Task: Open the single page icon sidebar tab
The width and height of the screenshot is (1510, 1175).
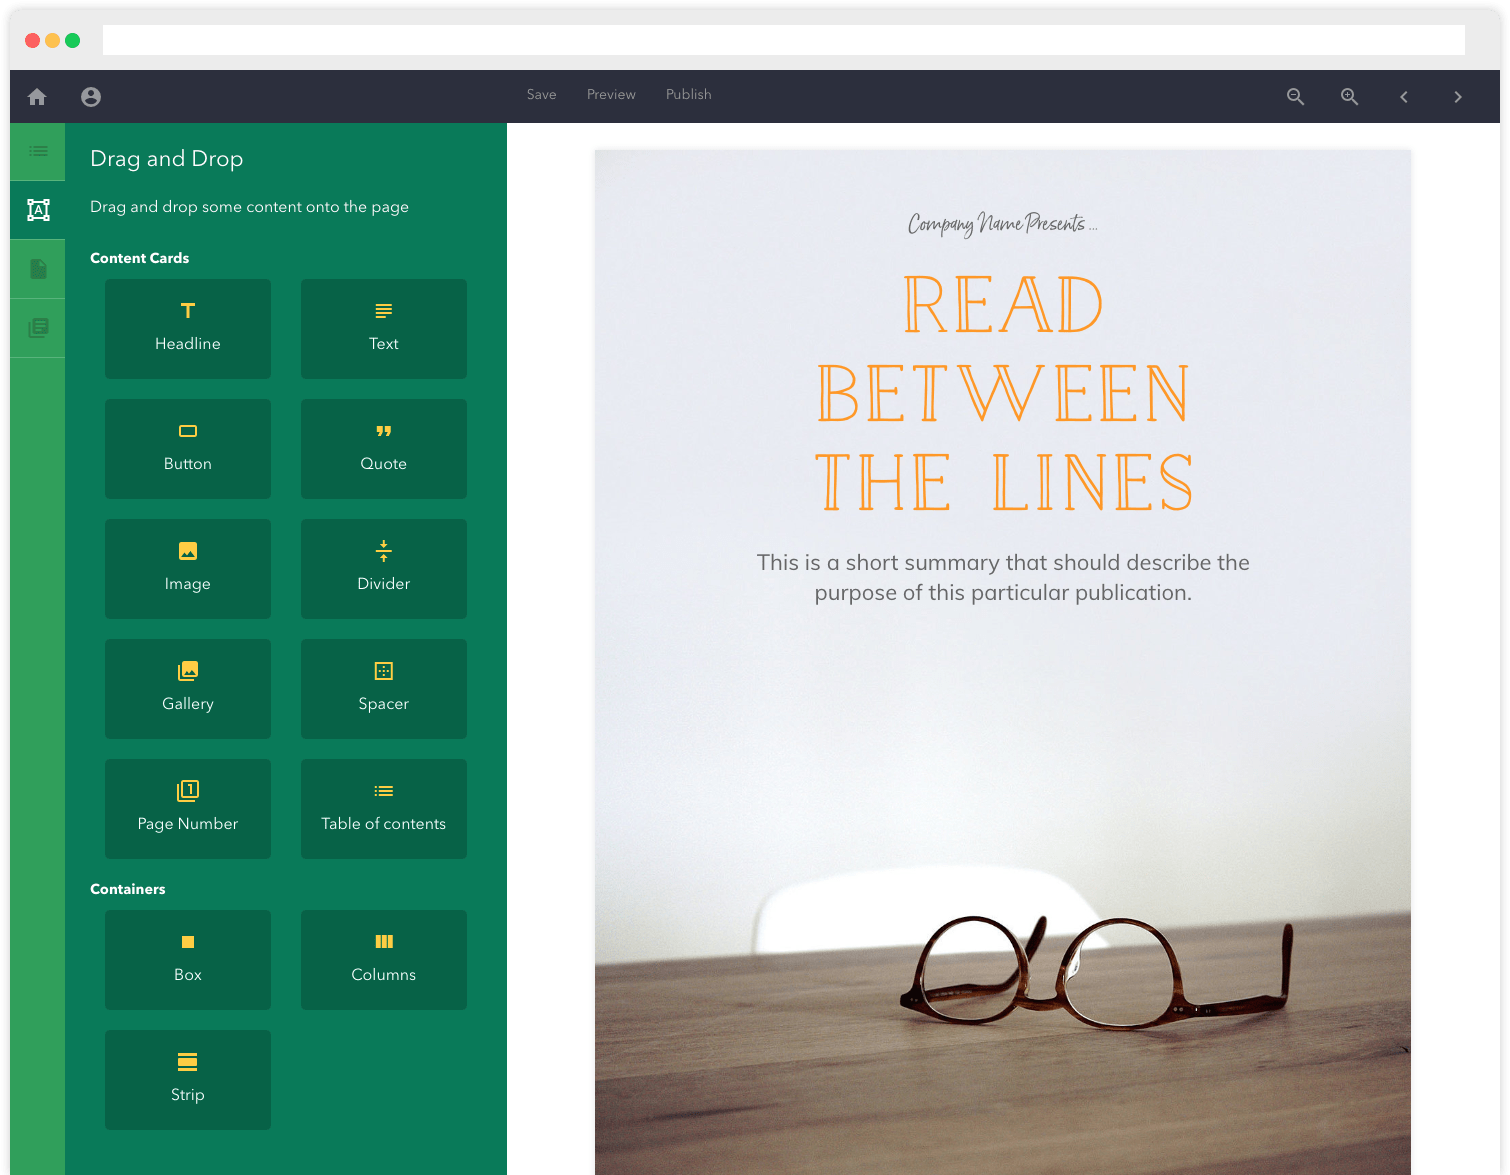Action: pos(38,269)
